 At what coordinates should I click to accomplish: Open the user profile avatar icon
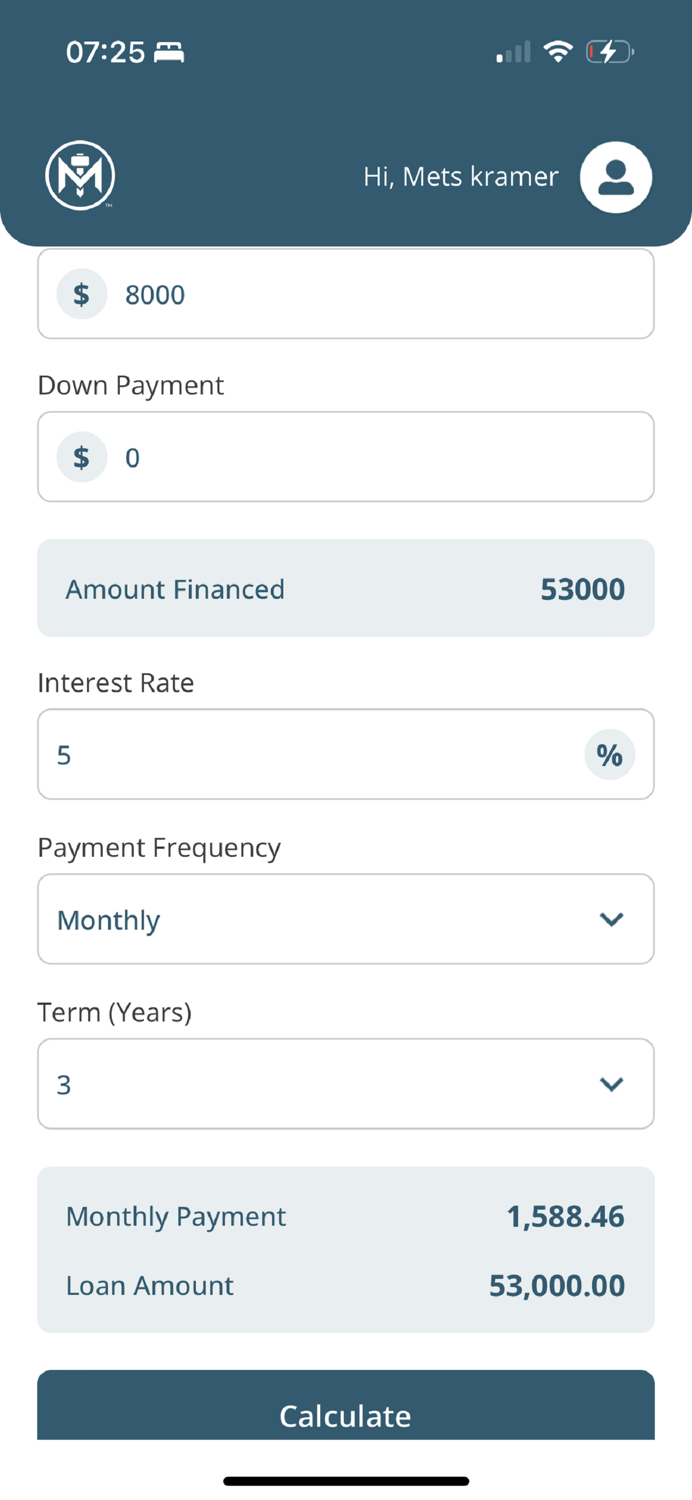pos(616,177)
